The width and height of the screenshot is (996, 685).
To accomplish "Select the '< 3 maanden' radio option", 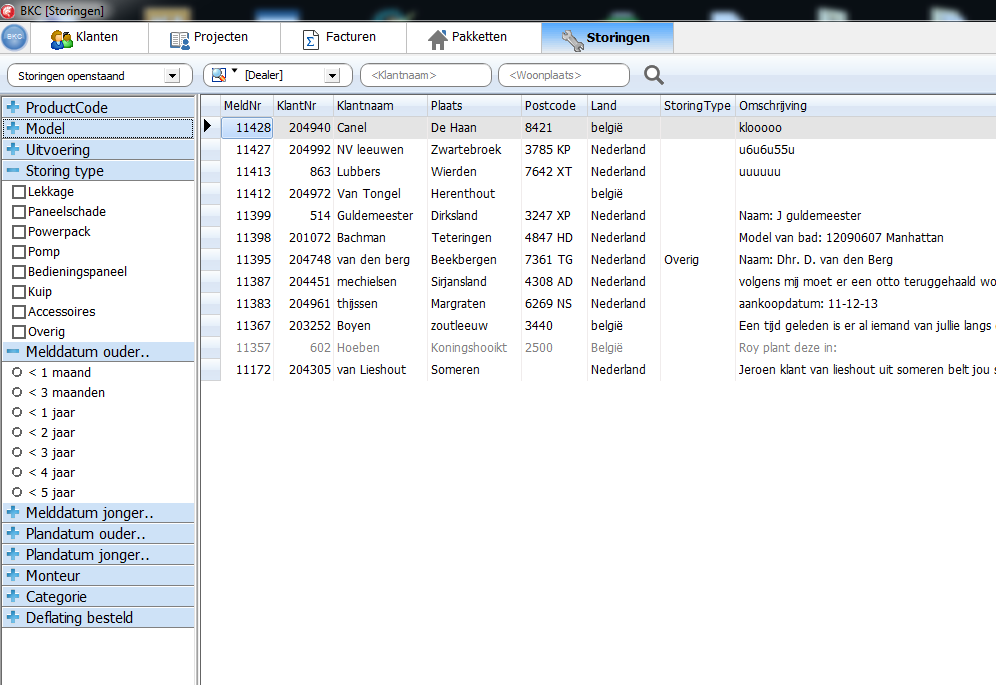I will click(x=17, y=393).
